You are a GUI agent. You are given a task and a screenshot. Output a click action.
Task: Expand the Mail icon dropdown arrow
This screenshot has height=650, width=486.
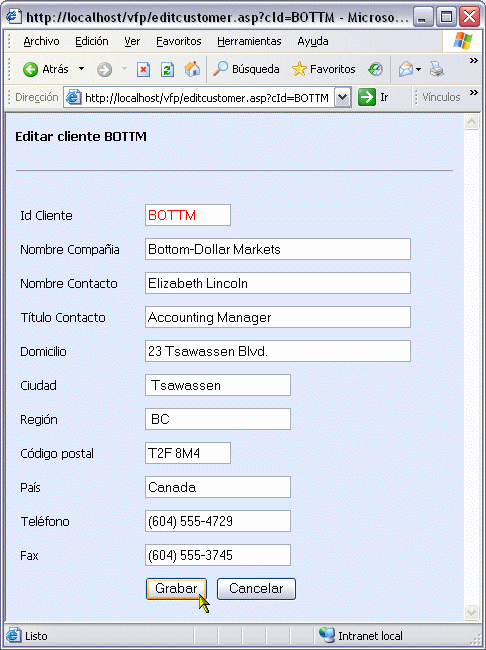tap(418, 69)
